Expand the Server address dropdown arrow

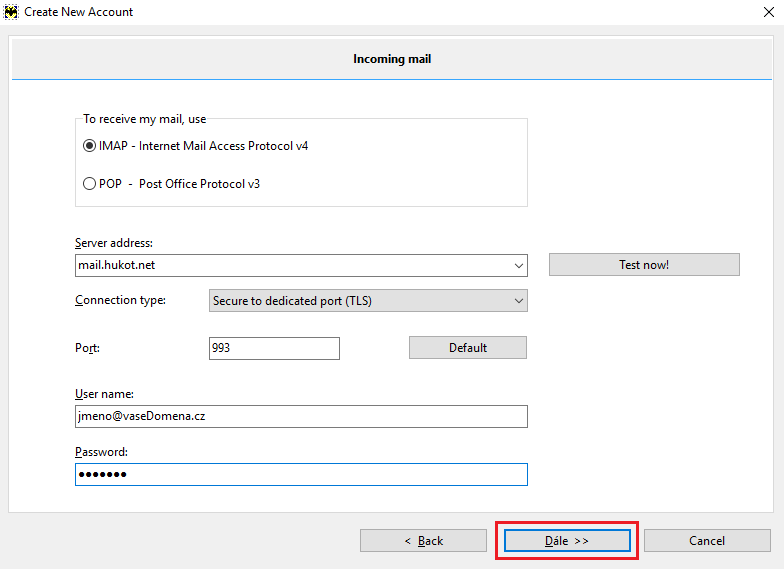point(518,266)
